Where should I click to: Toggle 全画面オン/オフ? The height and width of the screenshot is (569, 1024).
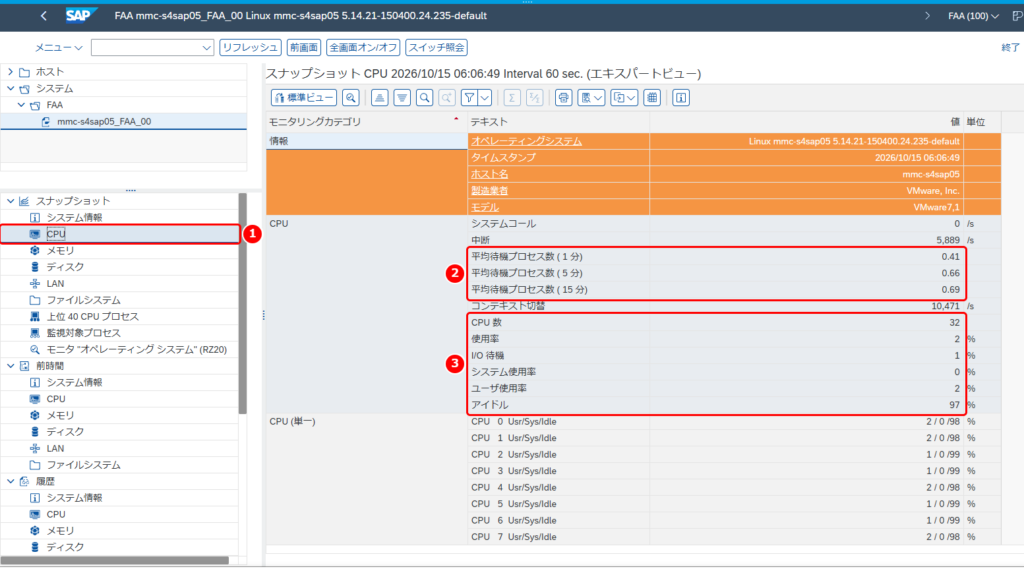click(x=363, y=48)
